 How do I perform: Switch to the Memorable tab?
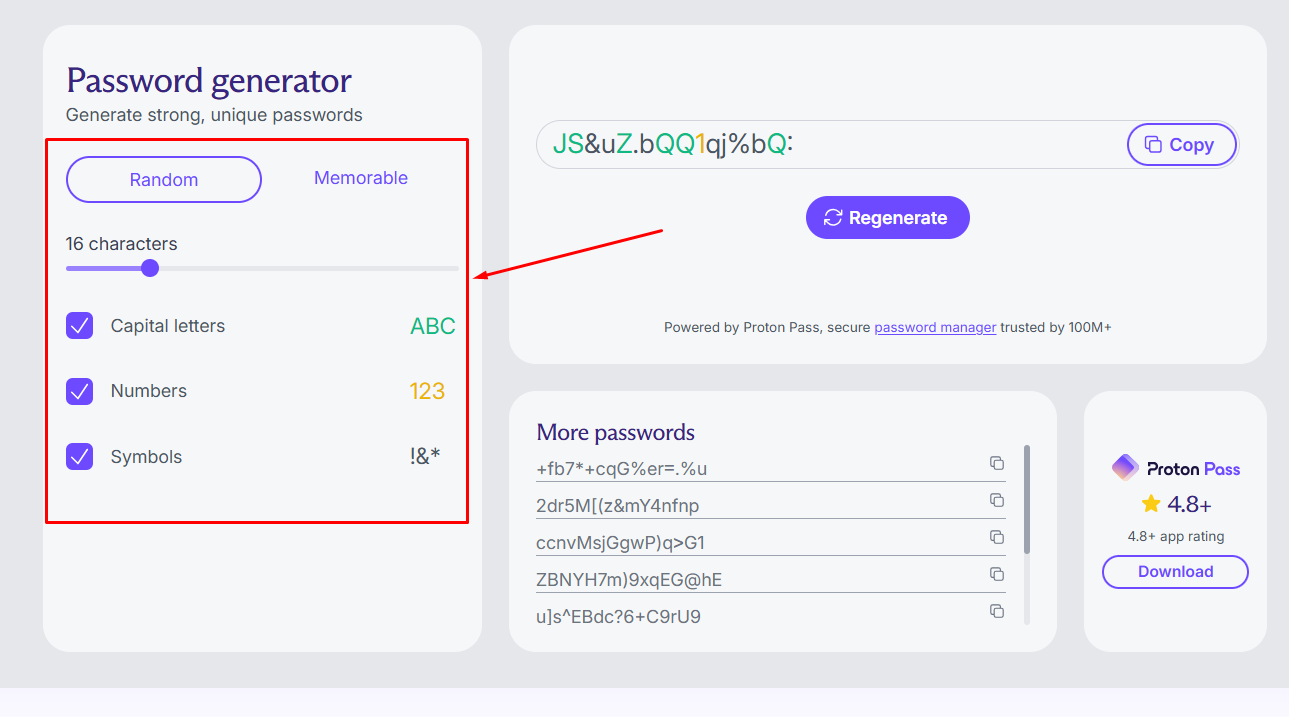point(360,178)
